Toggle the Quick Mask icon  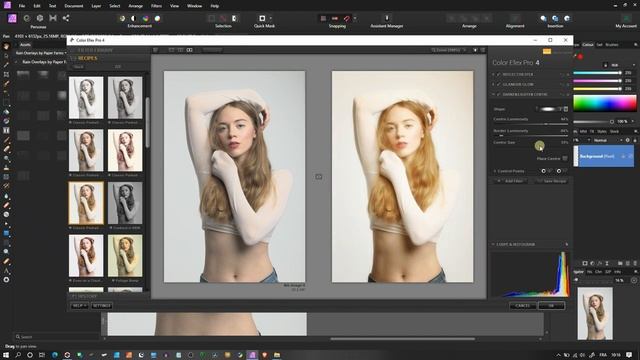point(262,18)
